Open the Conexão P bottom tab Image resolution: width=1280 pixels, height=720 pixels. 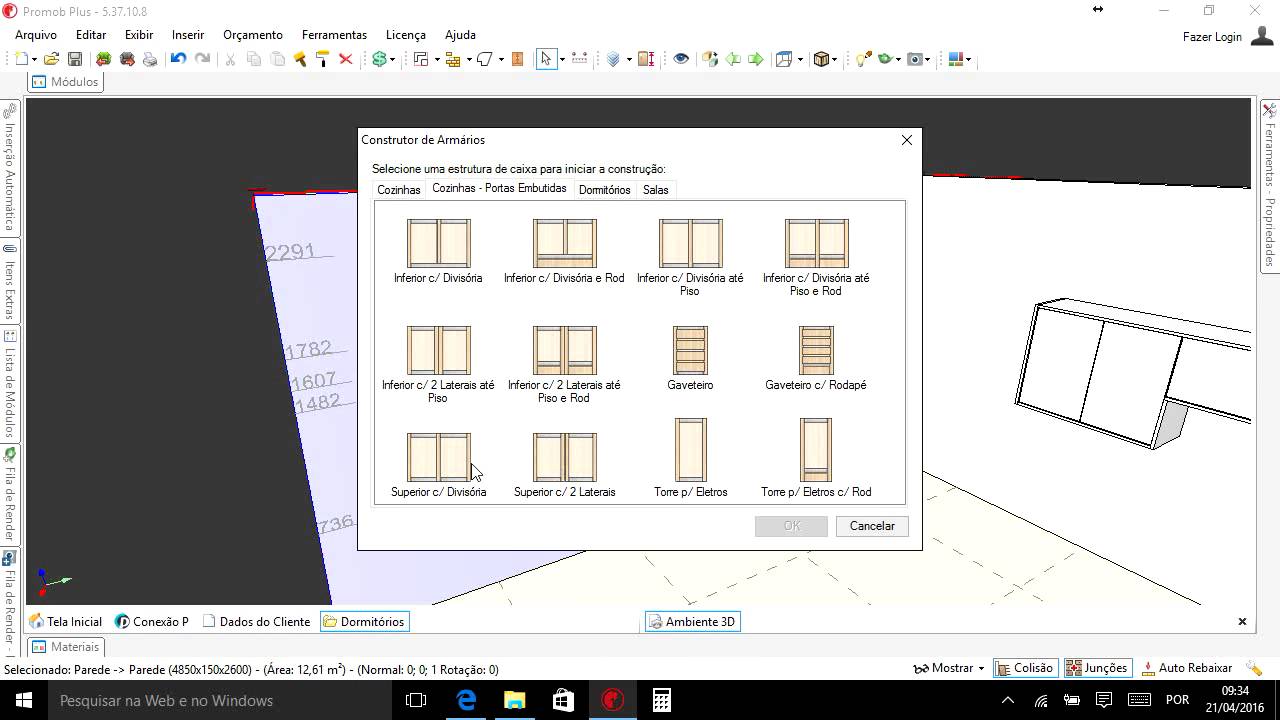152,622
